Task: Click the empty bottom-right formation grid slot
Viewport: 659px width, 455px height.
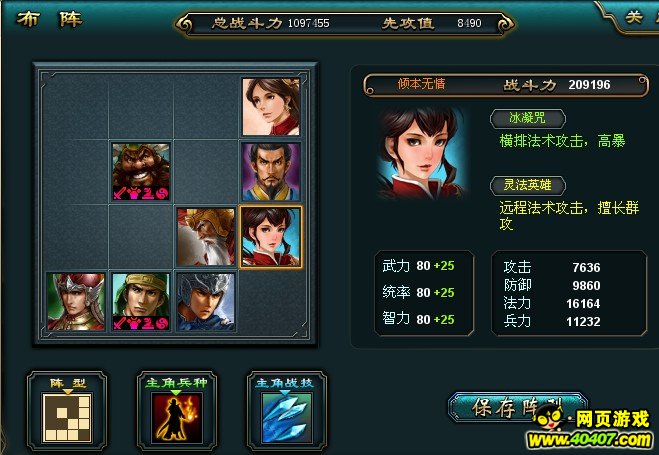Action: pos(271,302)
